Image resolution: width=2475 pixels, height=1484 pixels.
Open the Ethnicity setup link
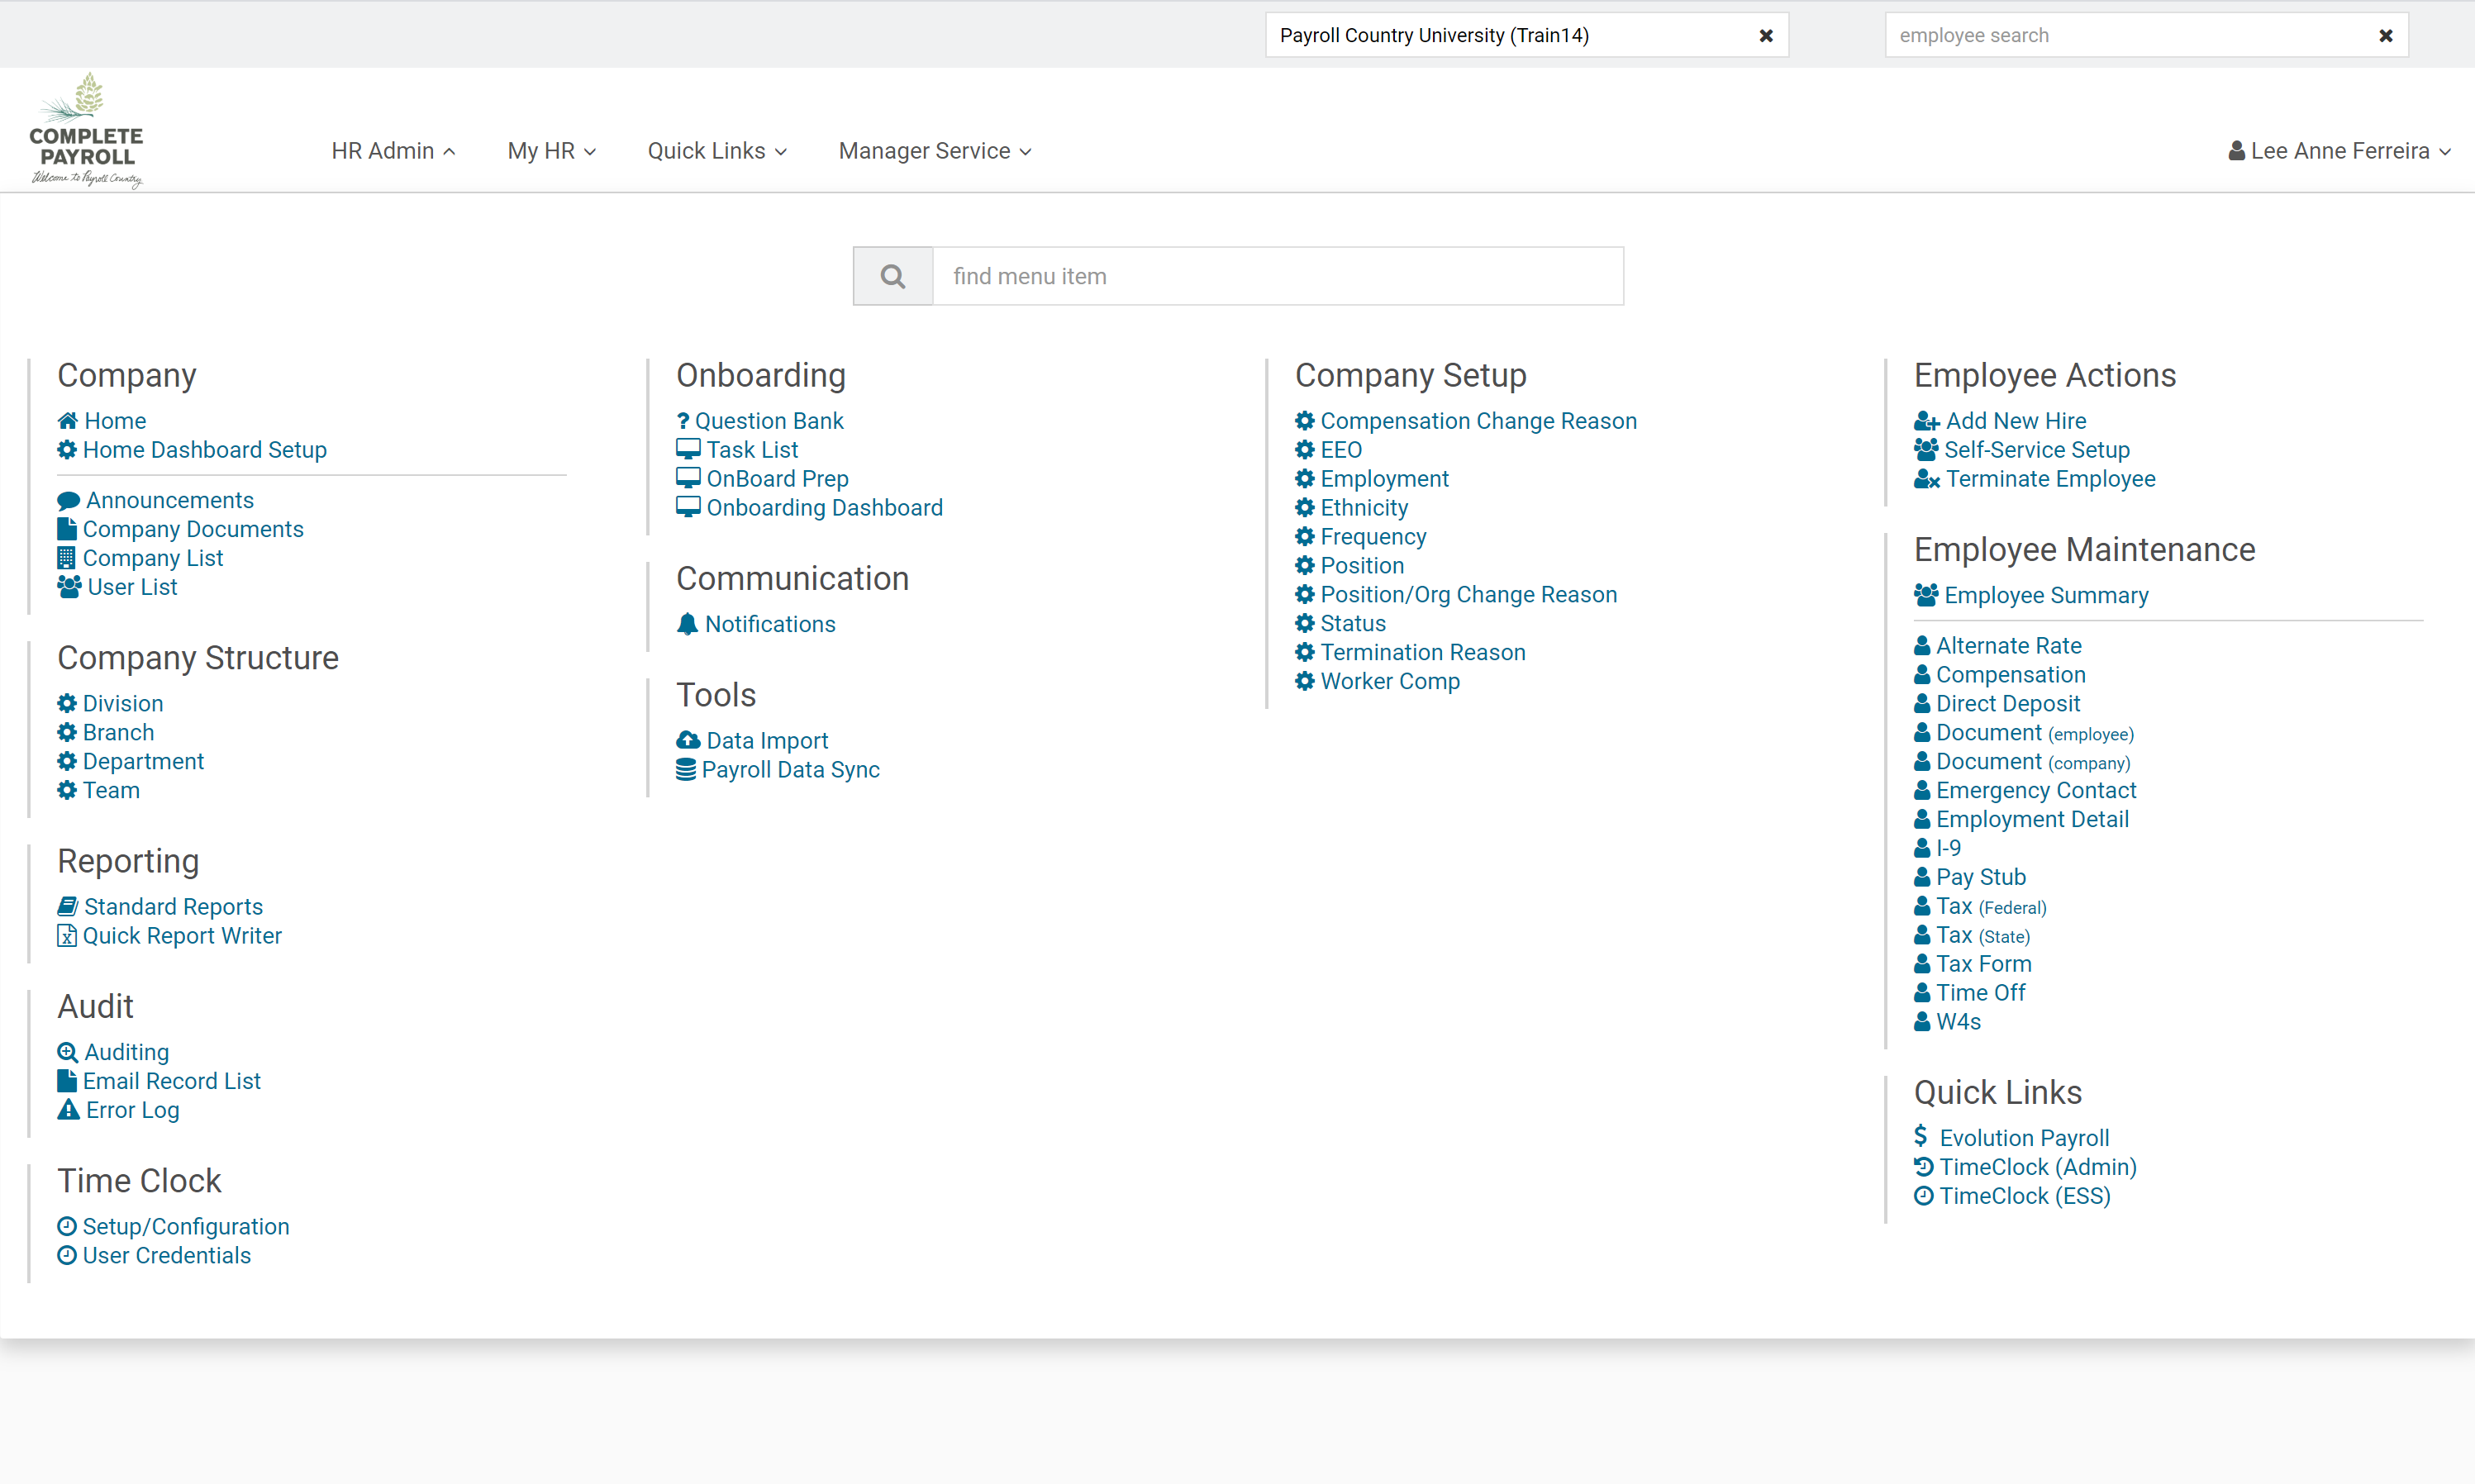pos(1364,508)
